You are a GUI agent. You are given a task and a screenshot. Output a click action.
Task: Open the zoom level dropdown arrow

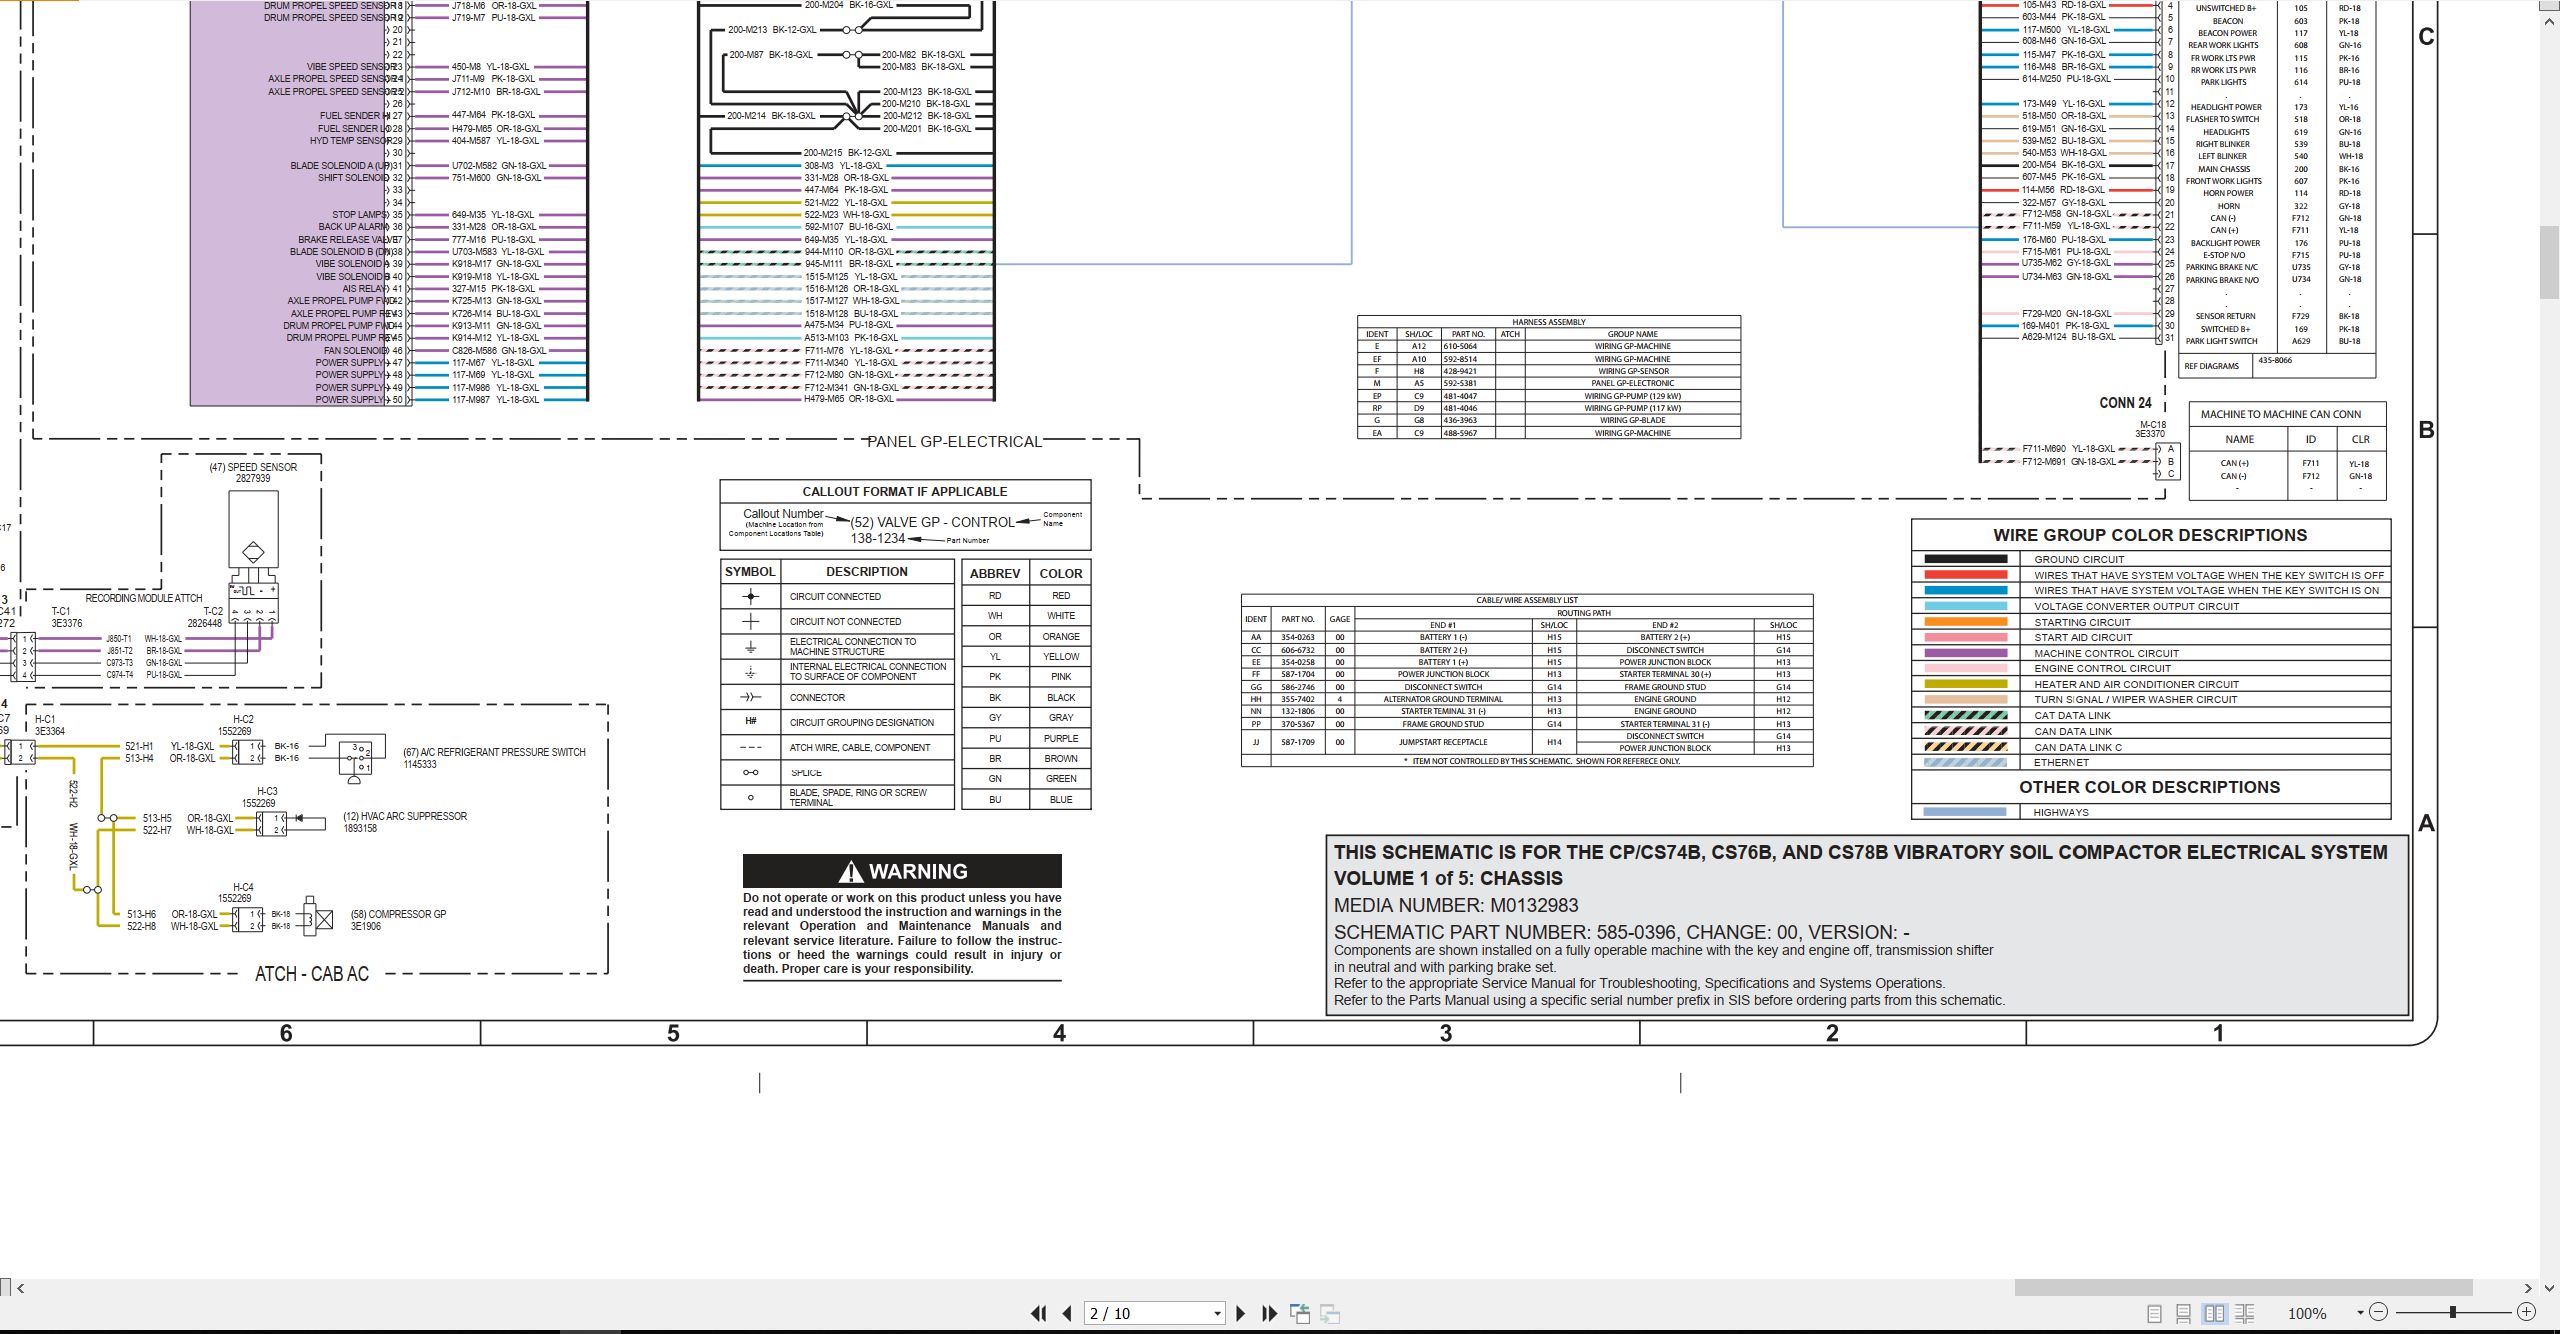point(2360,1313)
